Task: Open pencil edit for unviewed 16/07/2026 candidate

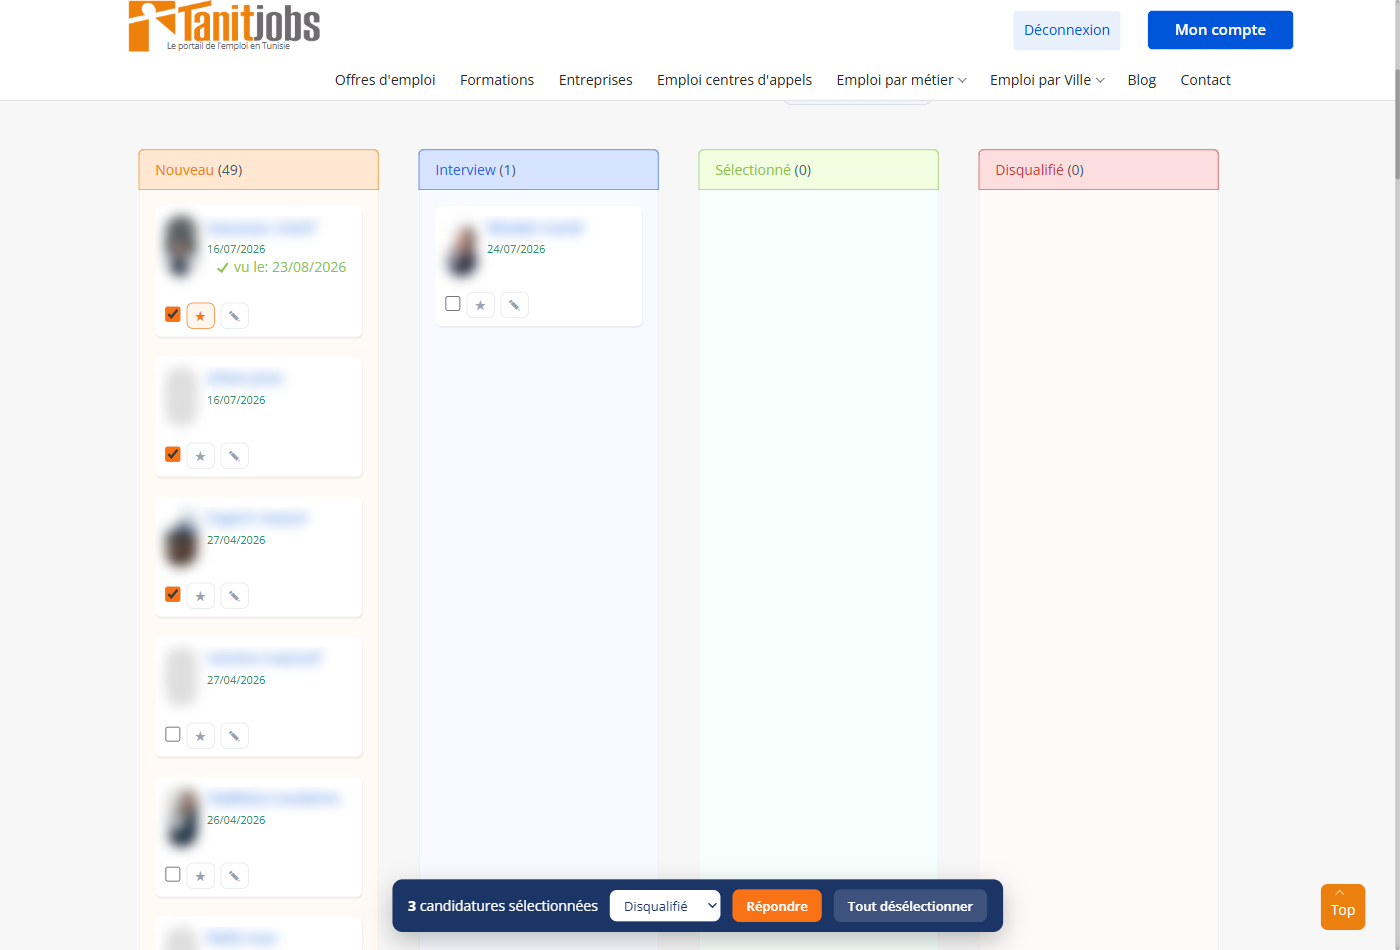Action: 234,456
